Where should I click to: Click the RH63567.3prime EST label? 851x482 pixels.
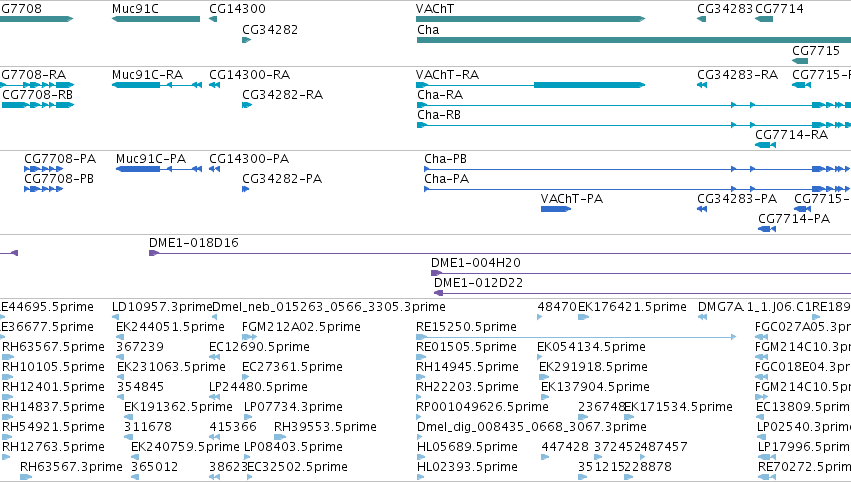point(71,467)
